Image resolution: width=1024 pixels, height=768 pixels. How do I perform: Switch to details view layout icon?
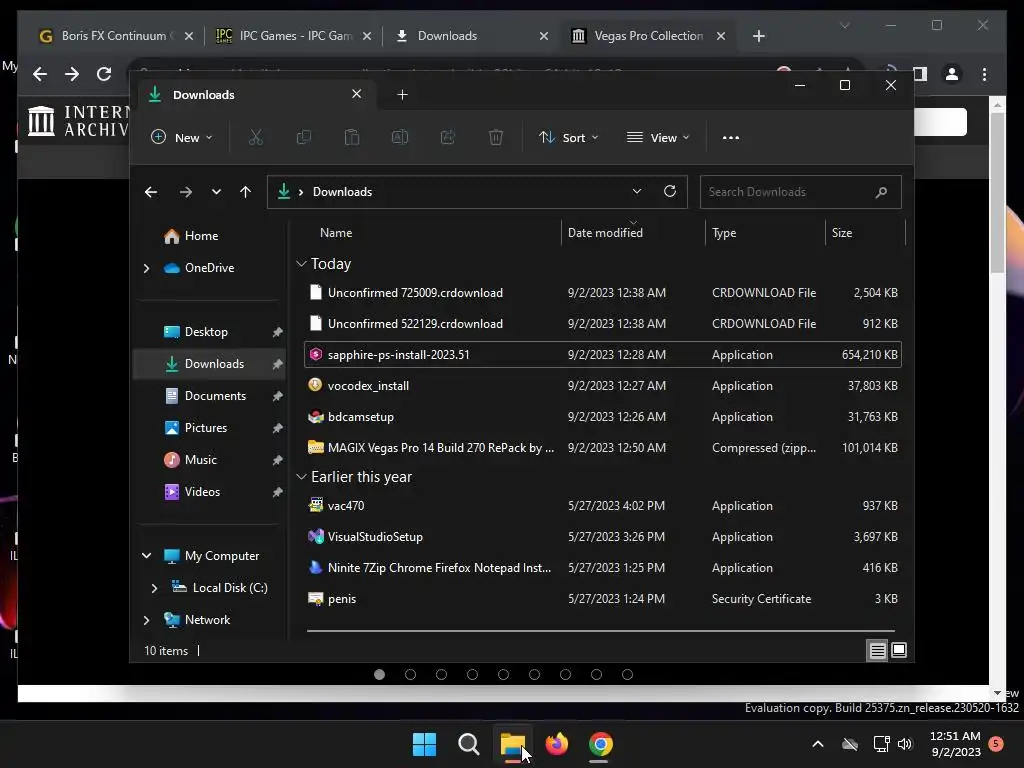tap(877, 650)
